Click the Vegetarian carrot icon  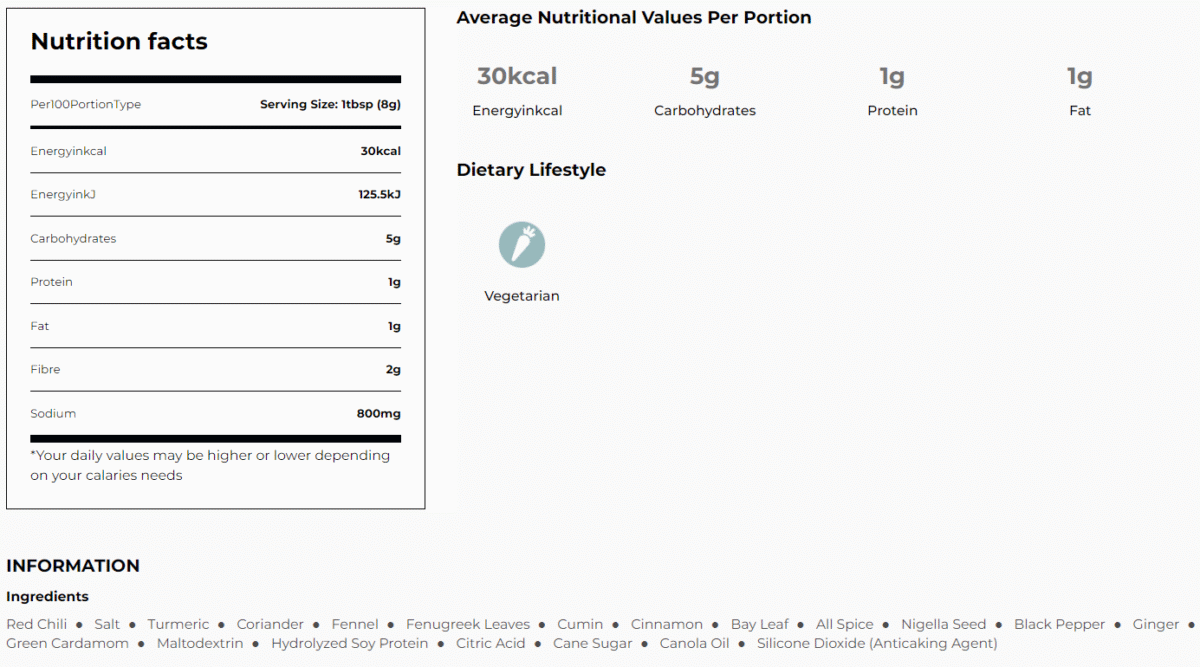522,245
